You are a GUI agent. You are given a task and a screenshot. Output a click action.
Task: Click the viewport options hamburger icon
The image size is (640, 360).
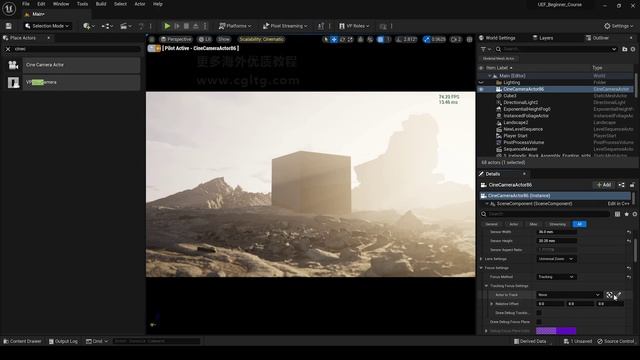coord(152,40)
